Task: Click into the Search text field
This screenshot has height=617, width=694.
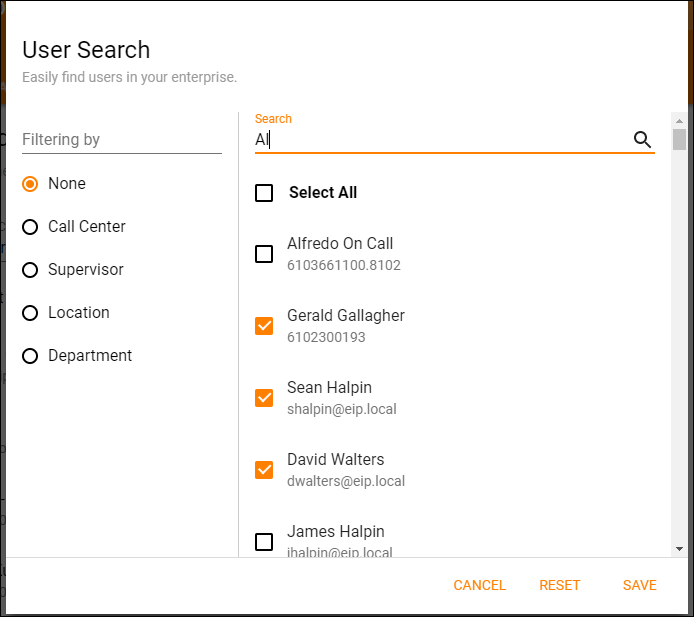Action: (x=440, y=140)
